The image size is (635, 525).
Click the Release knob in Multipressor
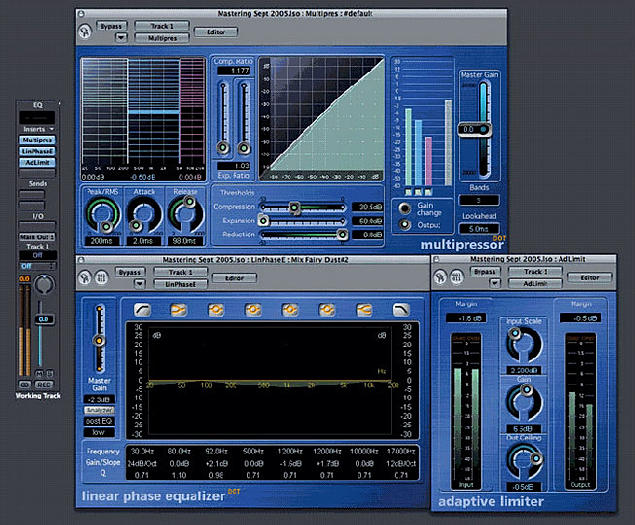pos(185,215)
